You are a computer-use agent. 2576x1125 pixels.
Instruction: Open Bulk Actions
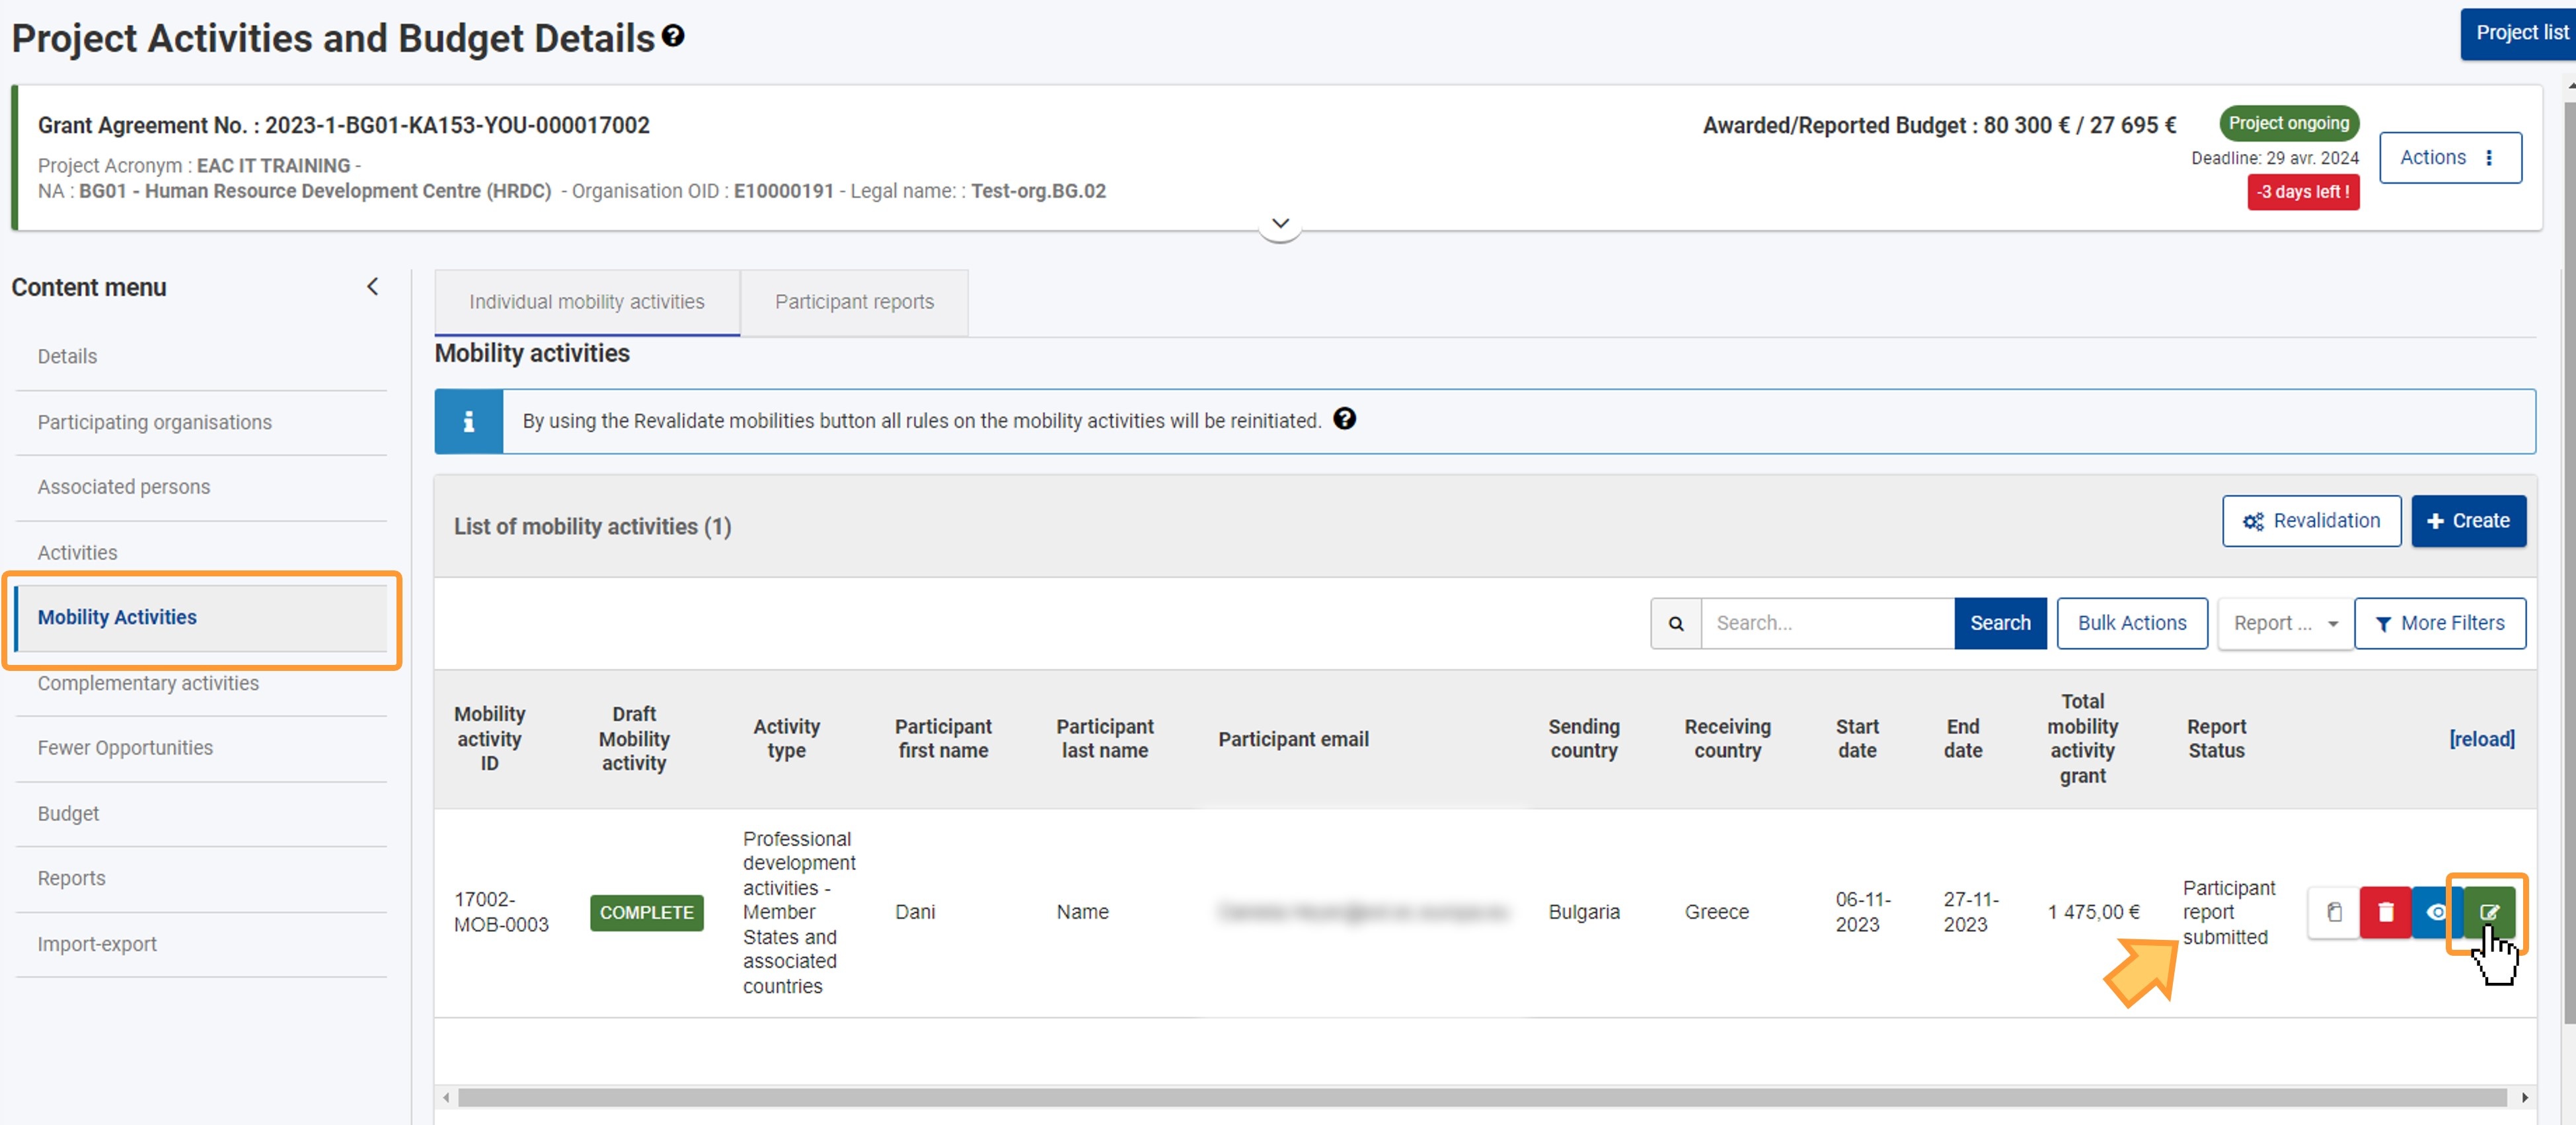click(x=2131, y=624)
